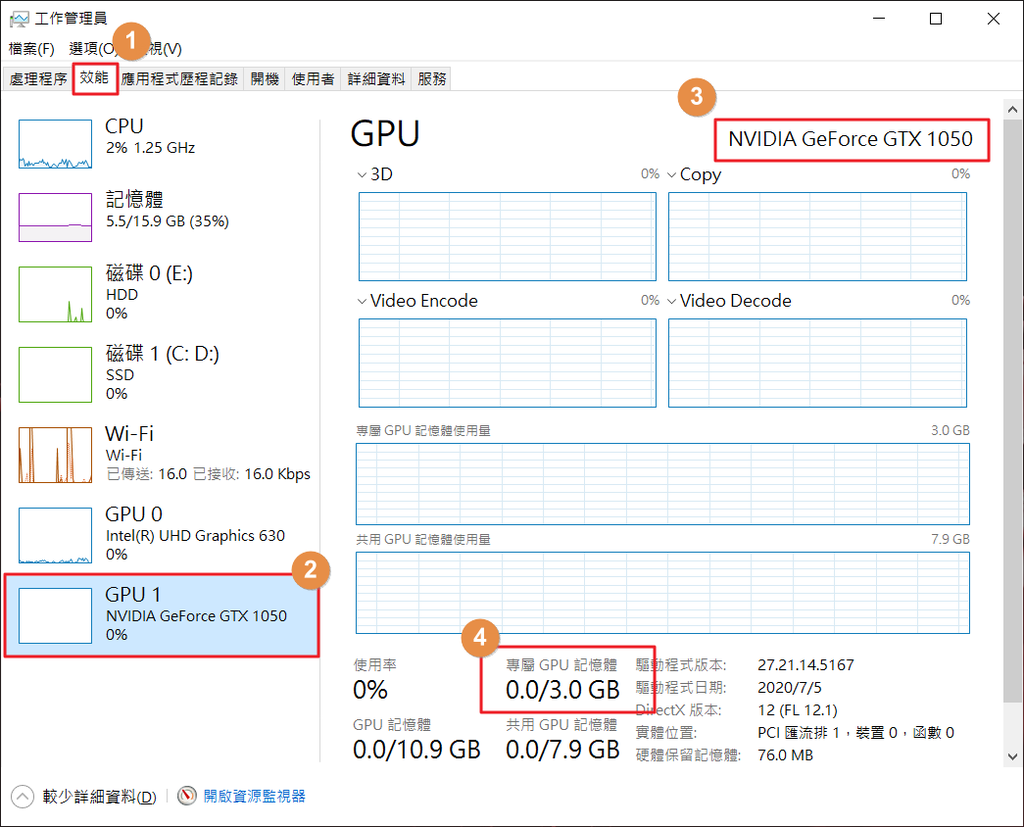Select the 記憶體 memory graph thumbnail
The image size is (1024, 827).
tap(55, 218)
